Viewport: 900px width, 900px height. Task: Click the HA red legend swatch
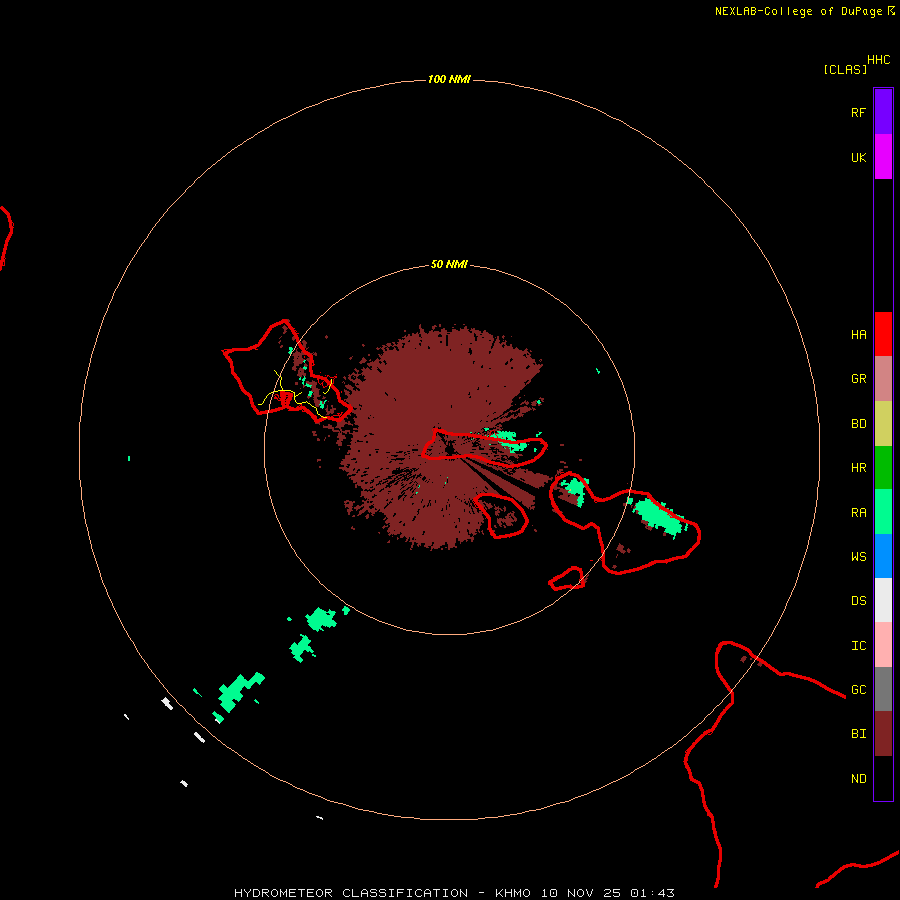coord(883,334)
